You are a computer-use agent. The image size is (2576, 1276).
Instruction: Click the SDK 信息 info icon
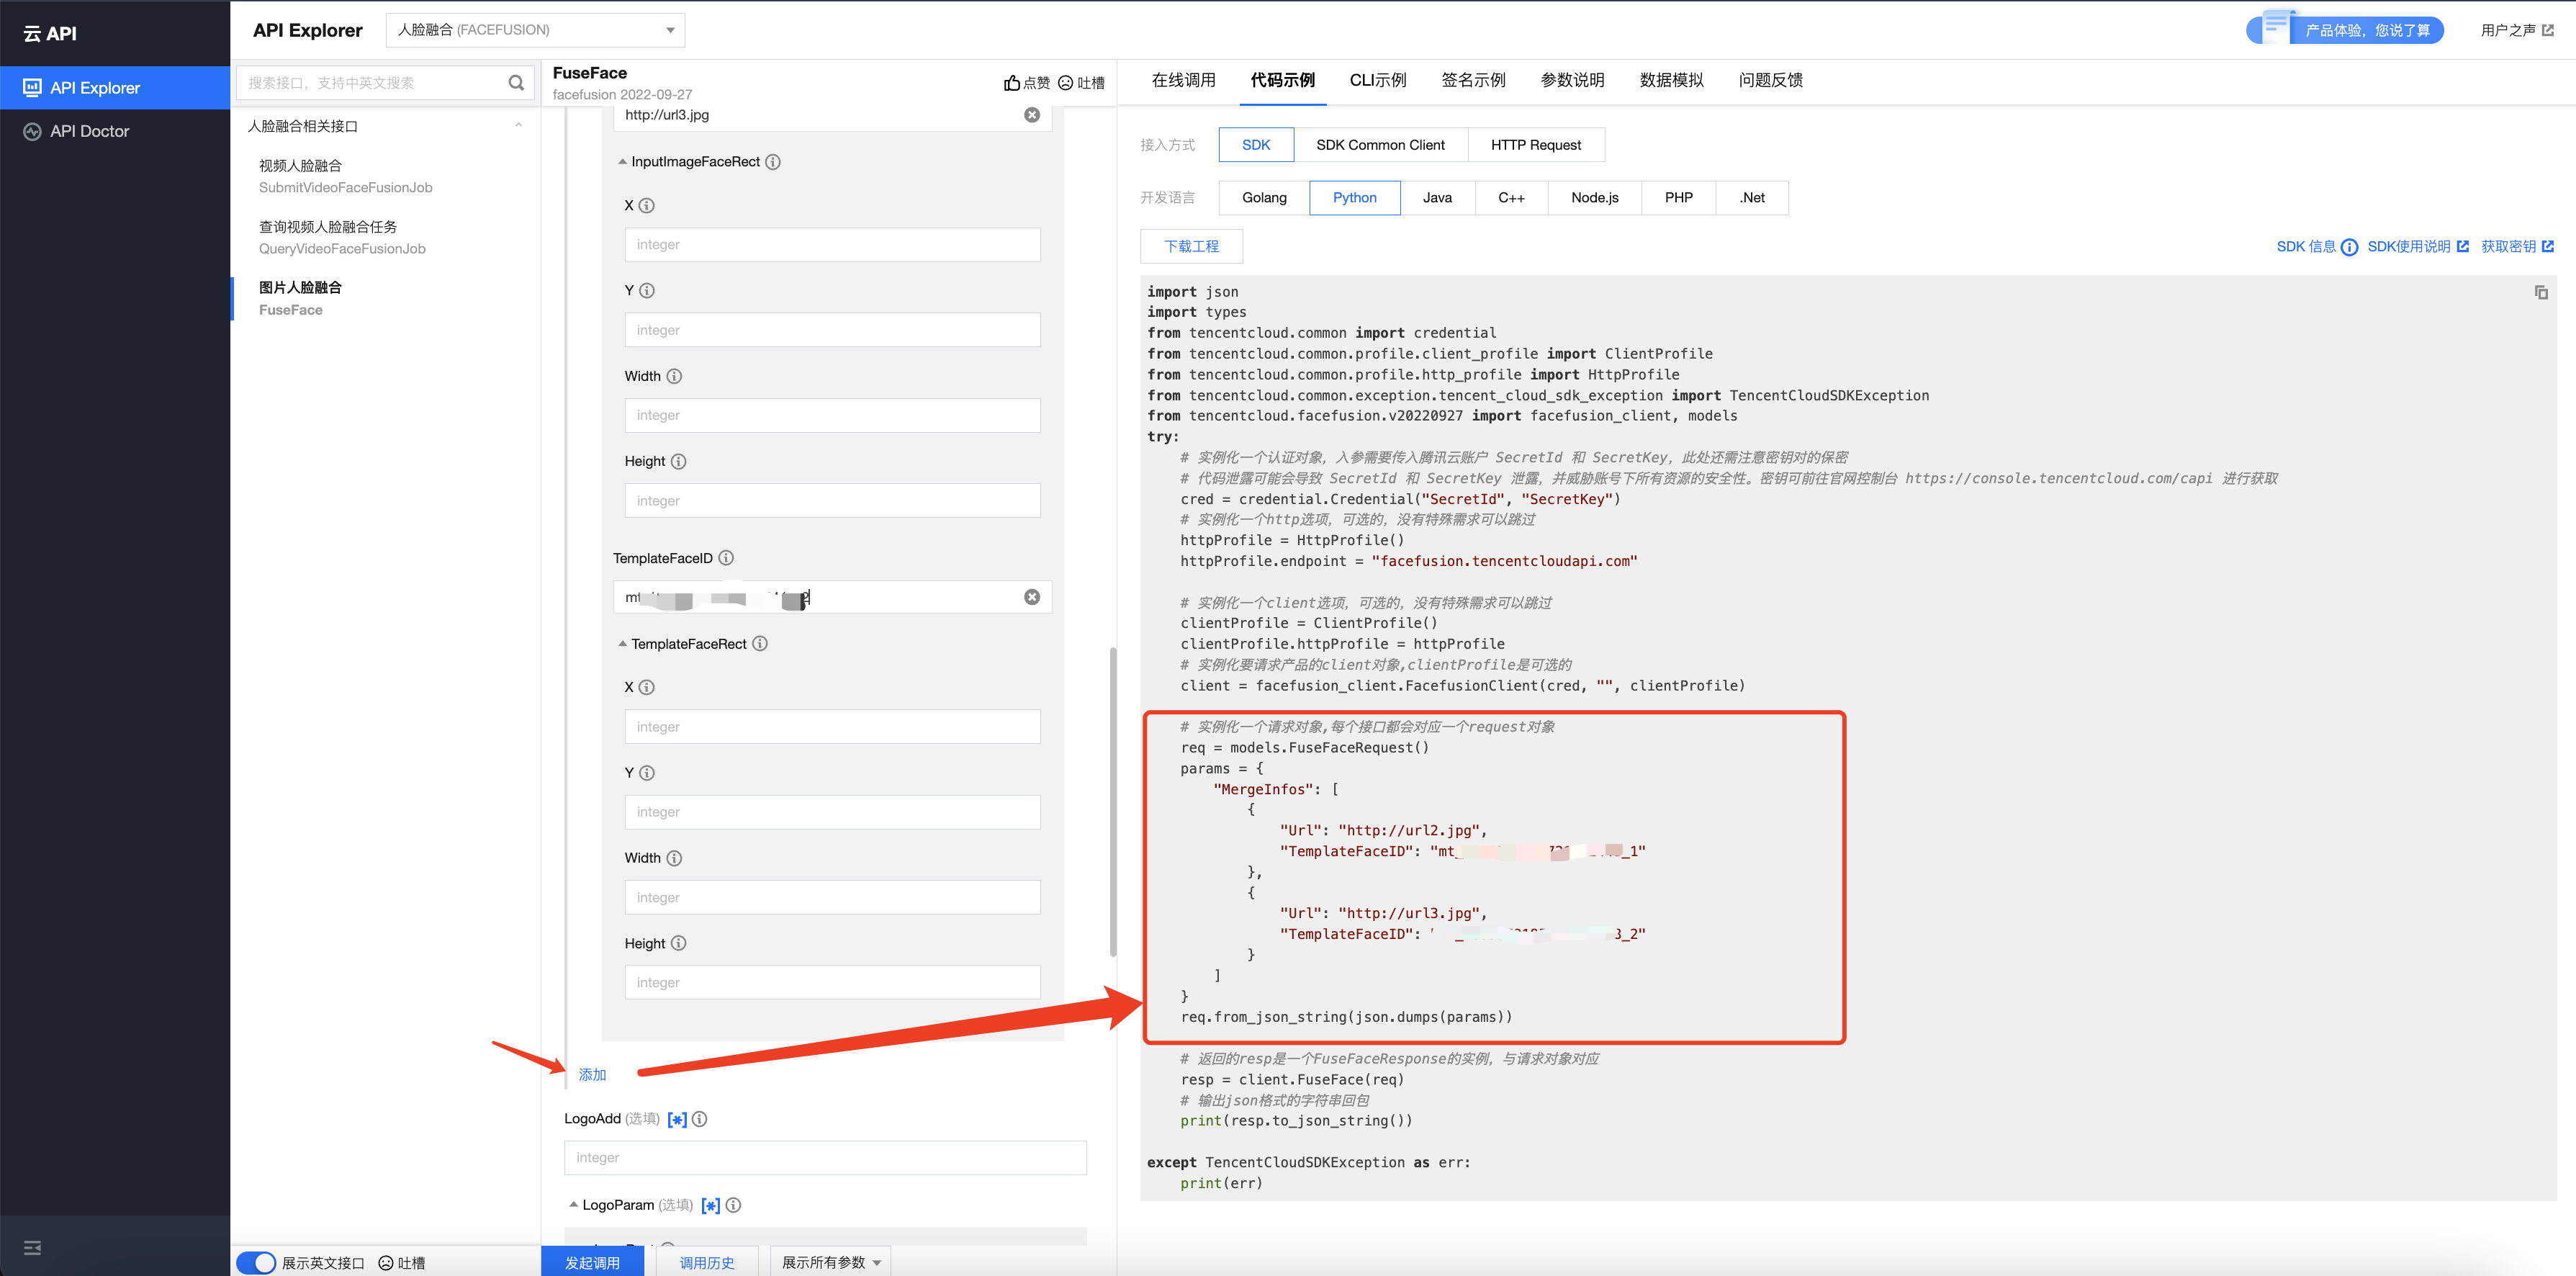pyautogui.click(x=2349, y=247)
